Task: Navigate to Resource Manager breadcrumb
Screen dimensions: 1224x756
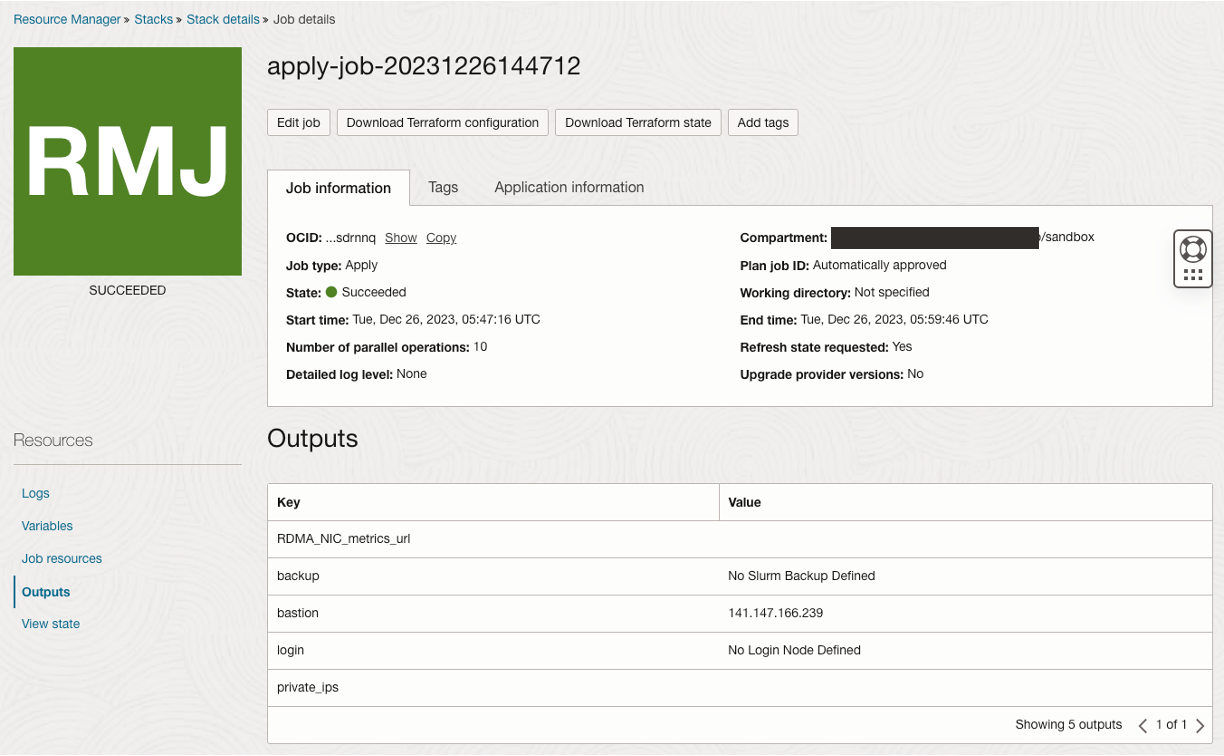Action: pos(67,19)
